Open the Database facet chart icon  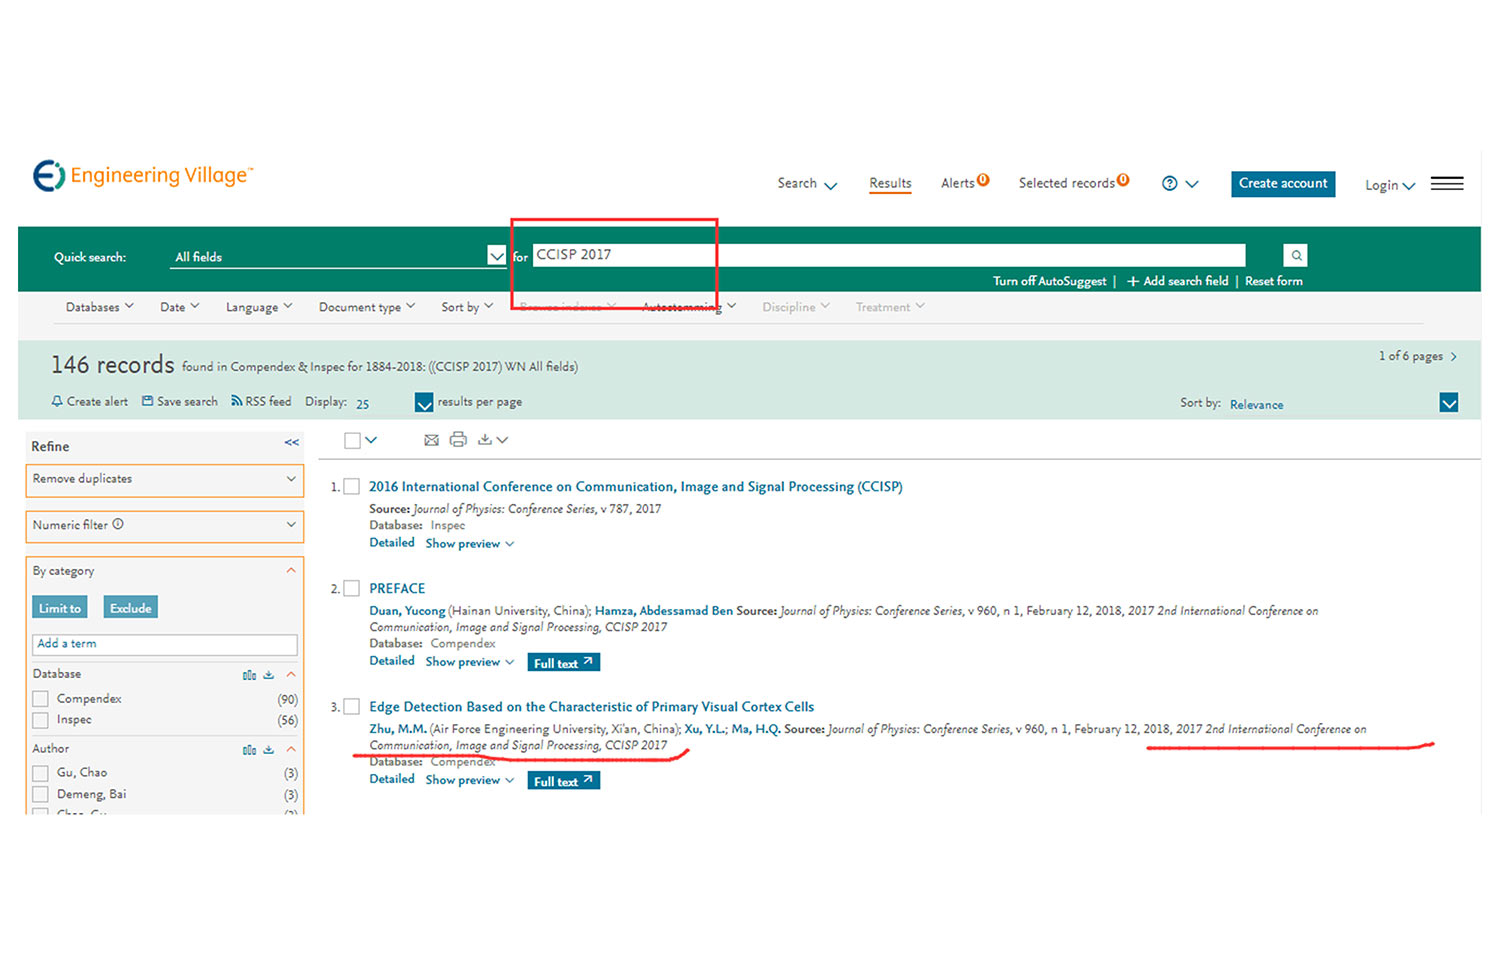pos(249,675)
